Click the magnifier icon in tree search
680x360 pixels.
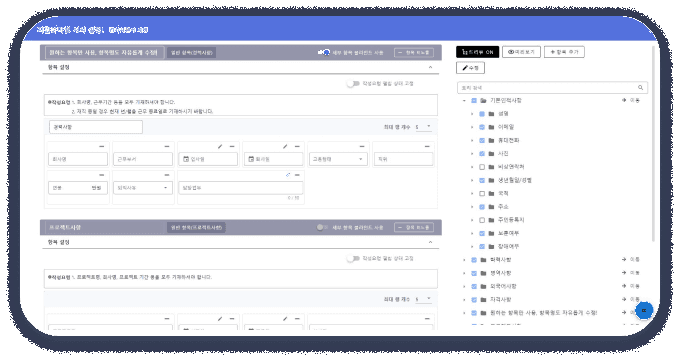(640, 88)
